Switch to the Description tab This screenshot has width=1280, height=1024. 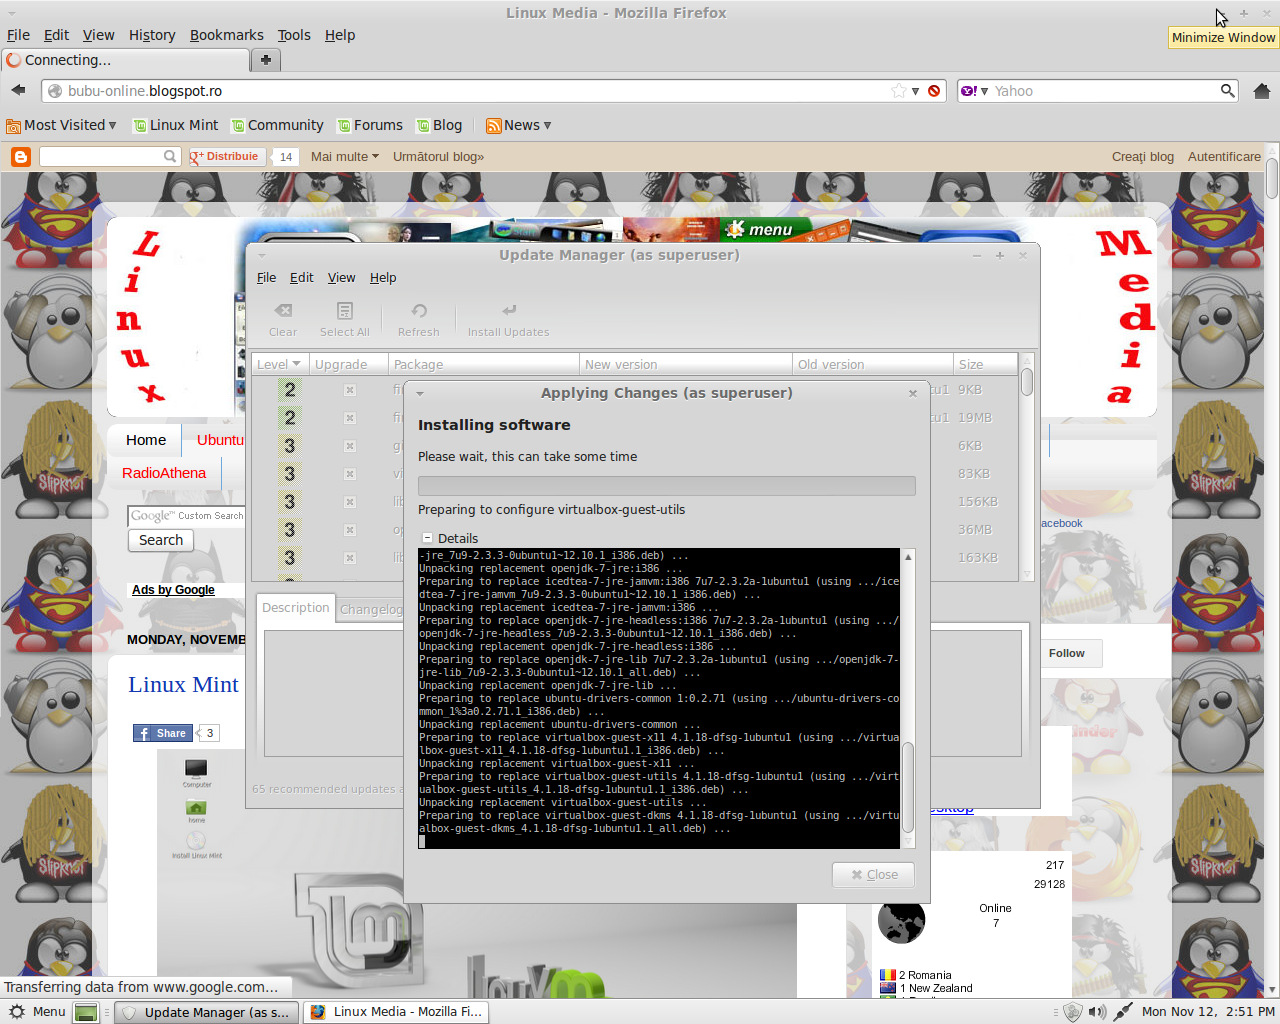coord(295,608)
